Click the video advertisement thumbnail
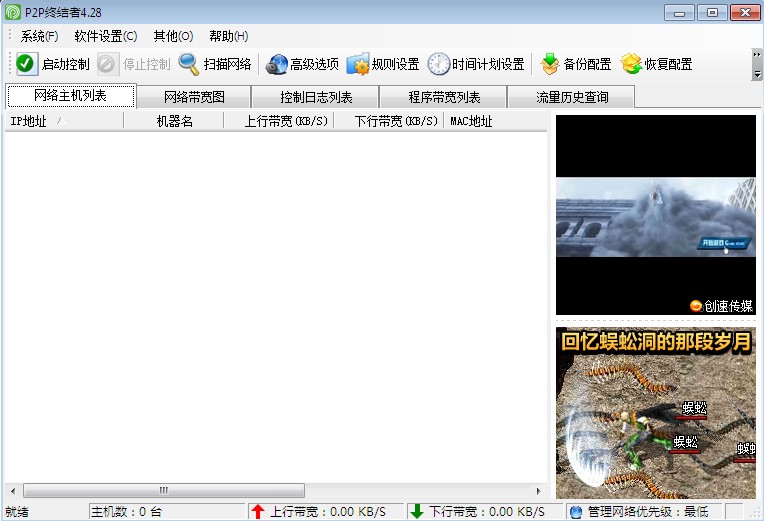Screen dimensions: 764x521 click(x=656, y=215)
